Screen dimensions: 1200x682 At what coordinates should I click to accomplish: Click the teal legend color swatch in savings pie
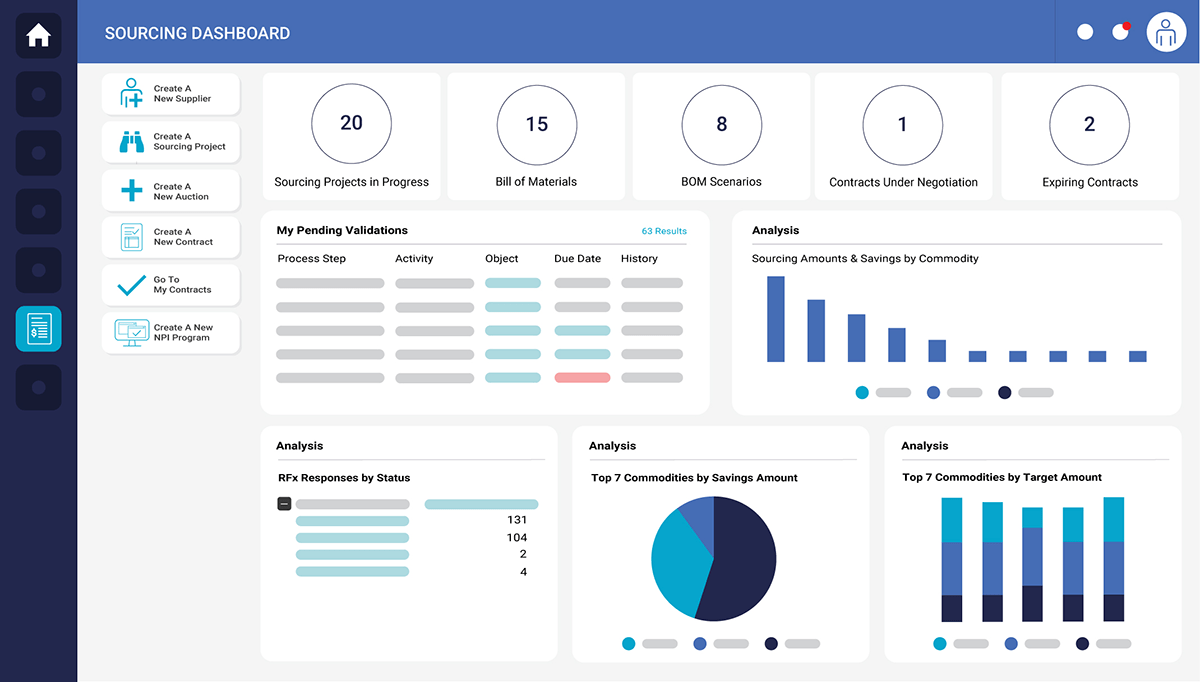point(627,644)
